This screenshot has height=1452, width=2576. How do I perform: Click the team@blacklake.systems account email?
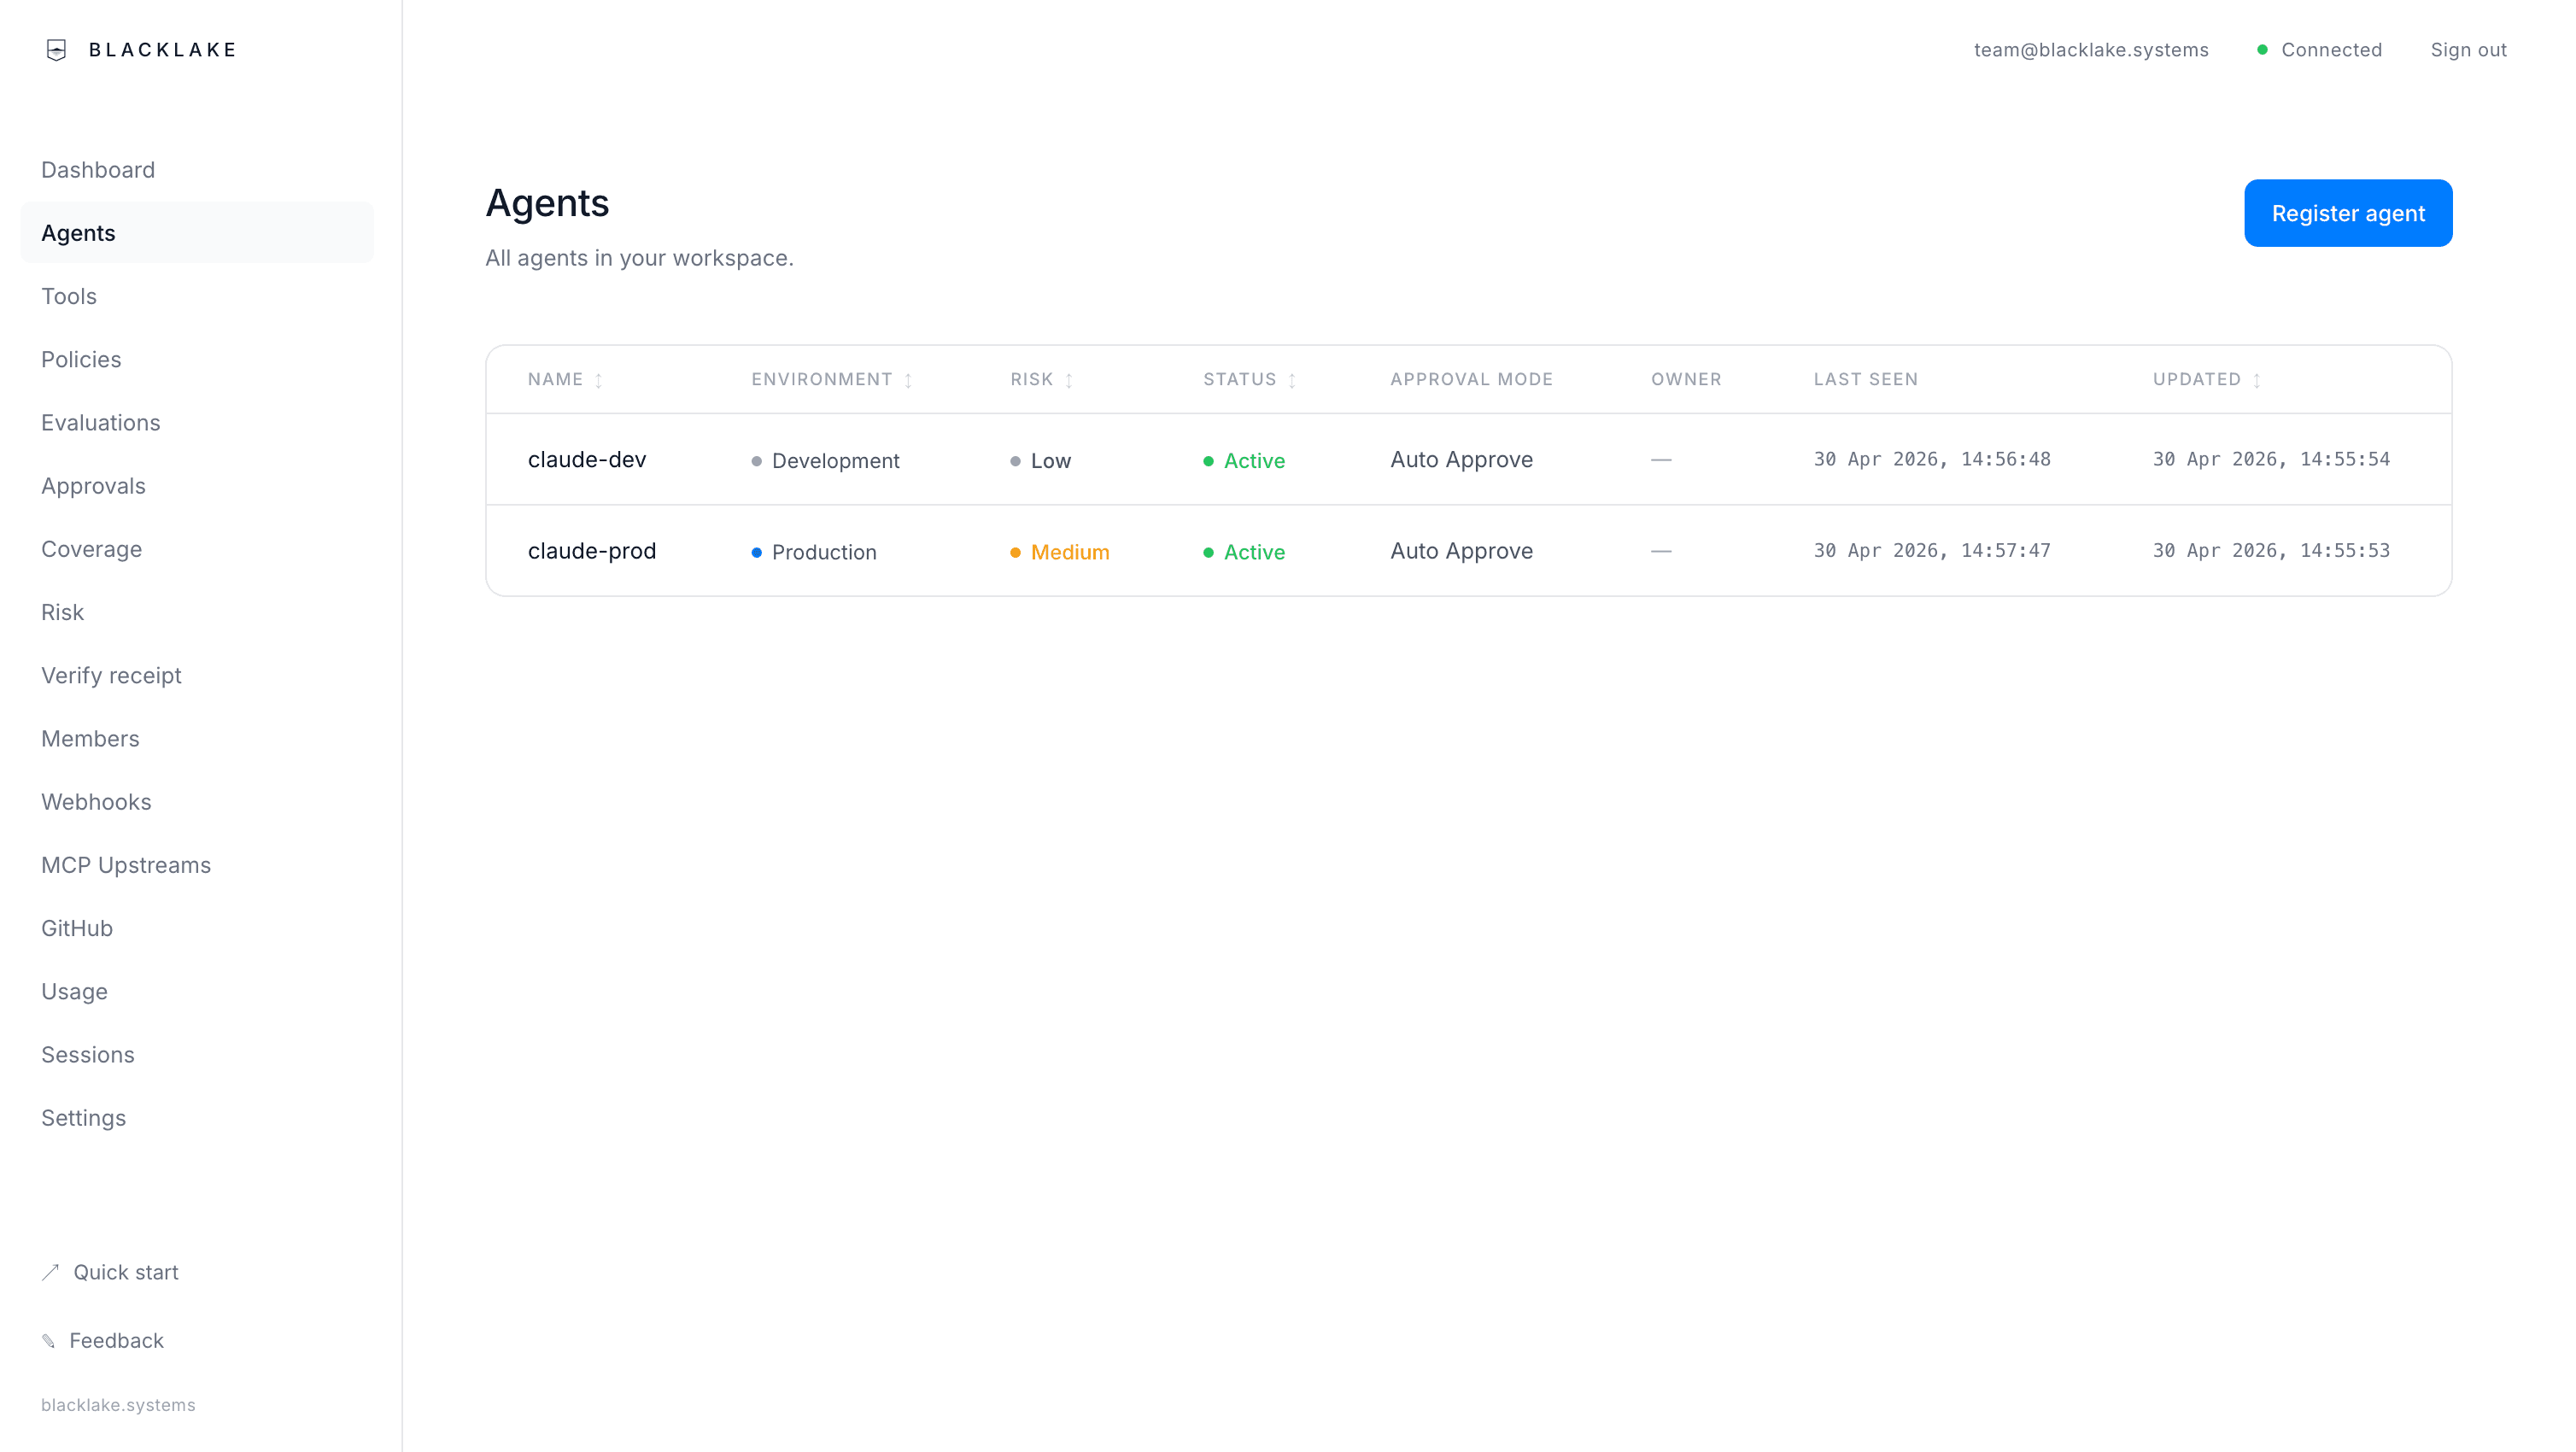pyautogui.click(x=2091, y=50)
